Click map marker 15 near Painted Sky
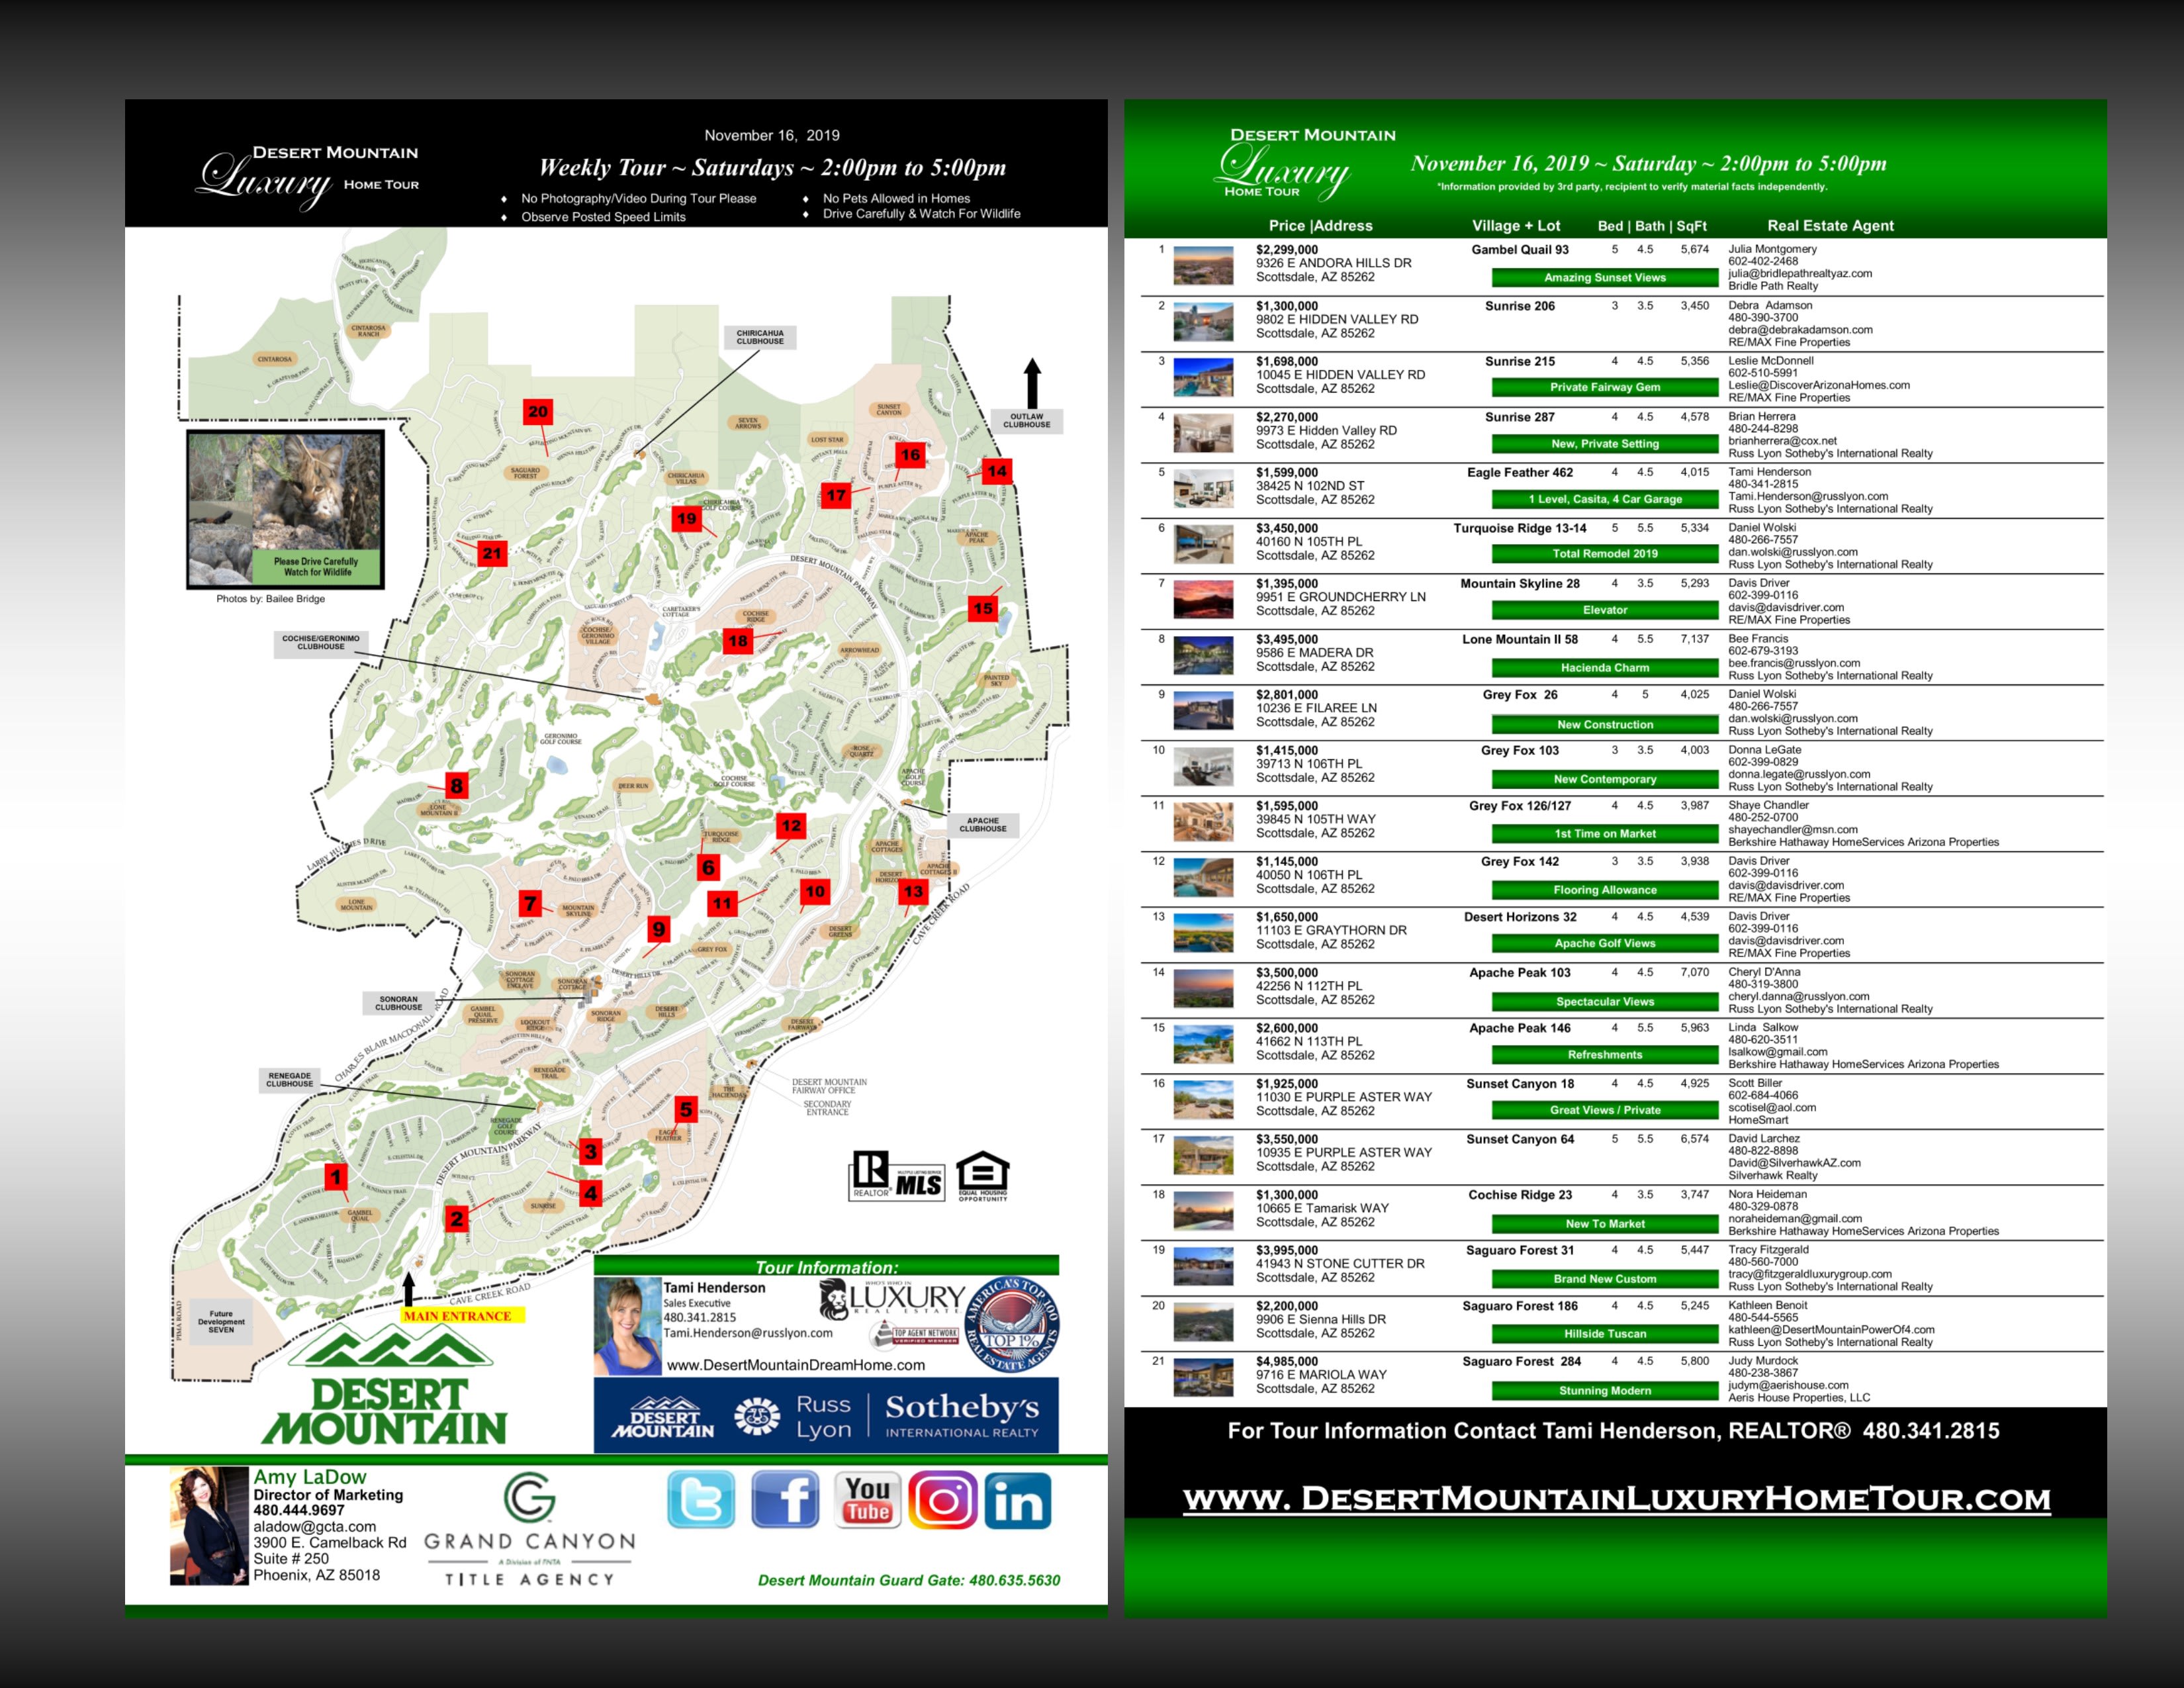 pyautogui.click(x=983, y=608)
